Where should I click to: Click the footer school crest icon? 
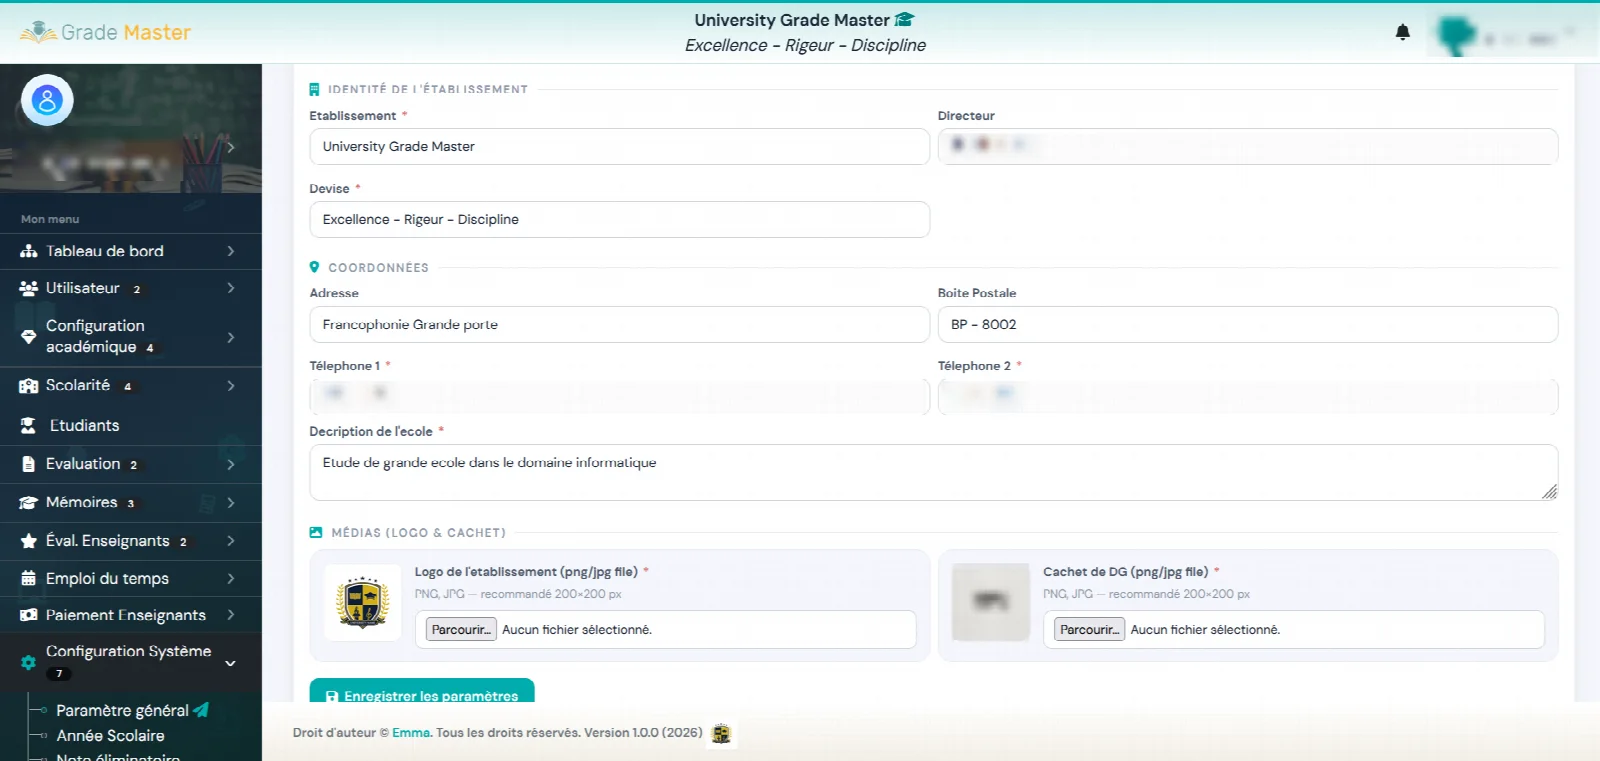point(721,734)
